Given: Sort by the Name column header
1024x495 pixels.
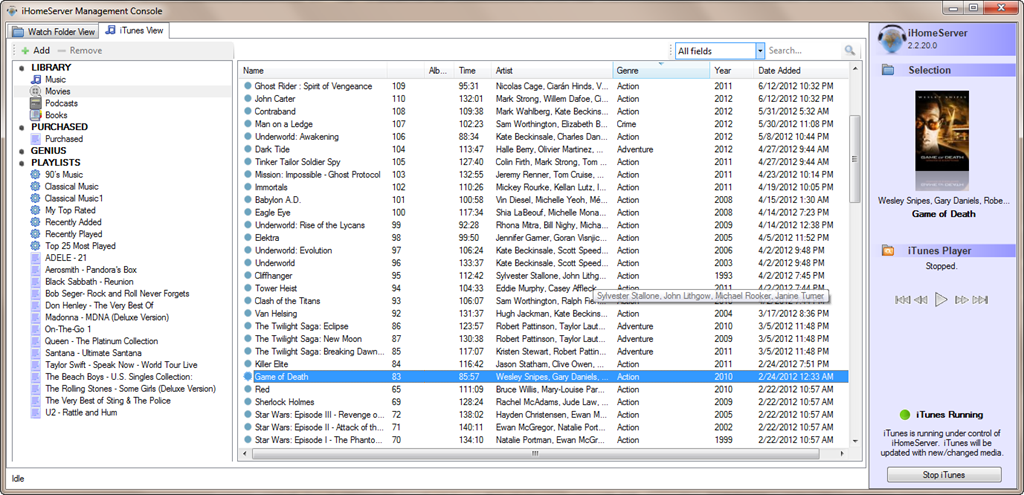Looking at the screenshot, I should 313,70.
